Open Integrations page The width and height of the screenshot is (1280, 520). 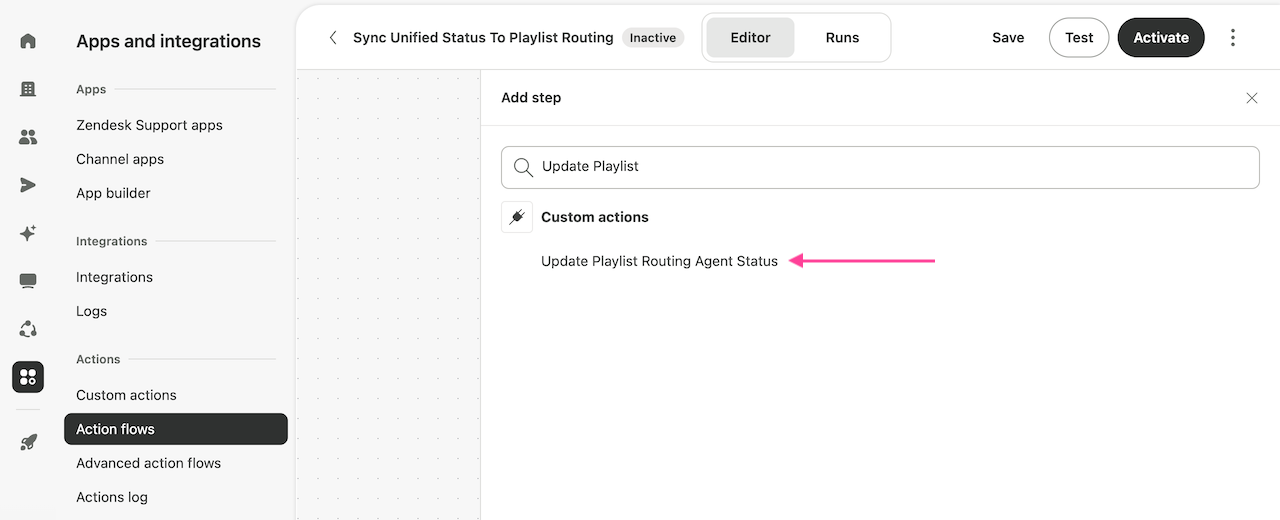[114, 277]
